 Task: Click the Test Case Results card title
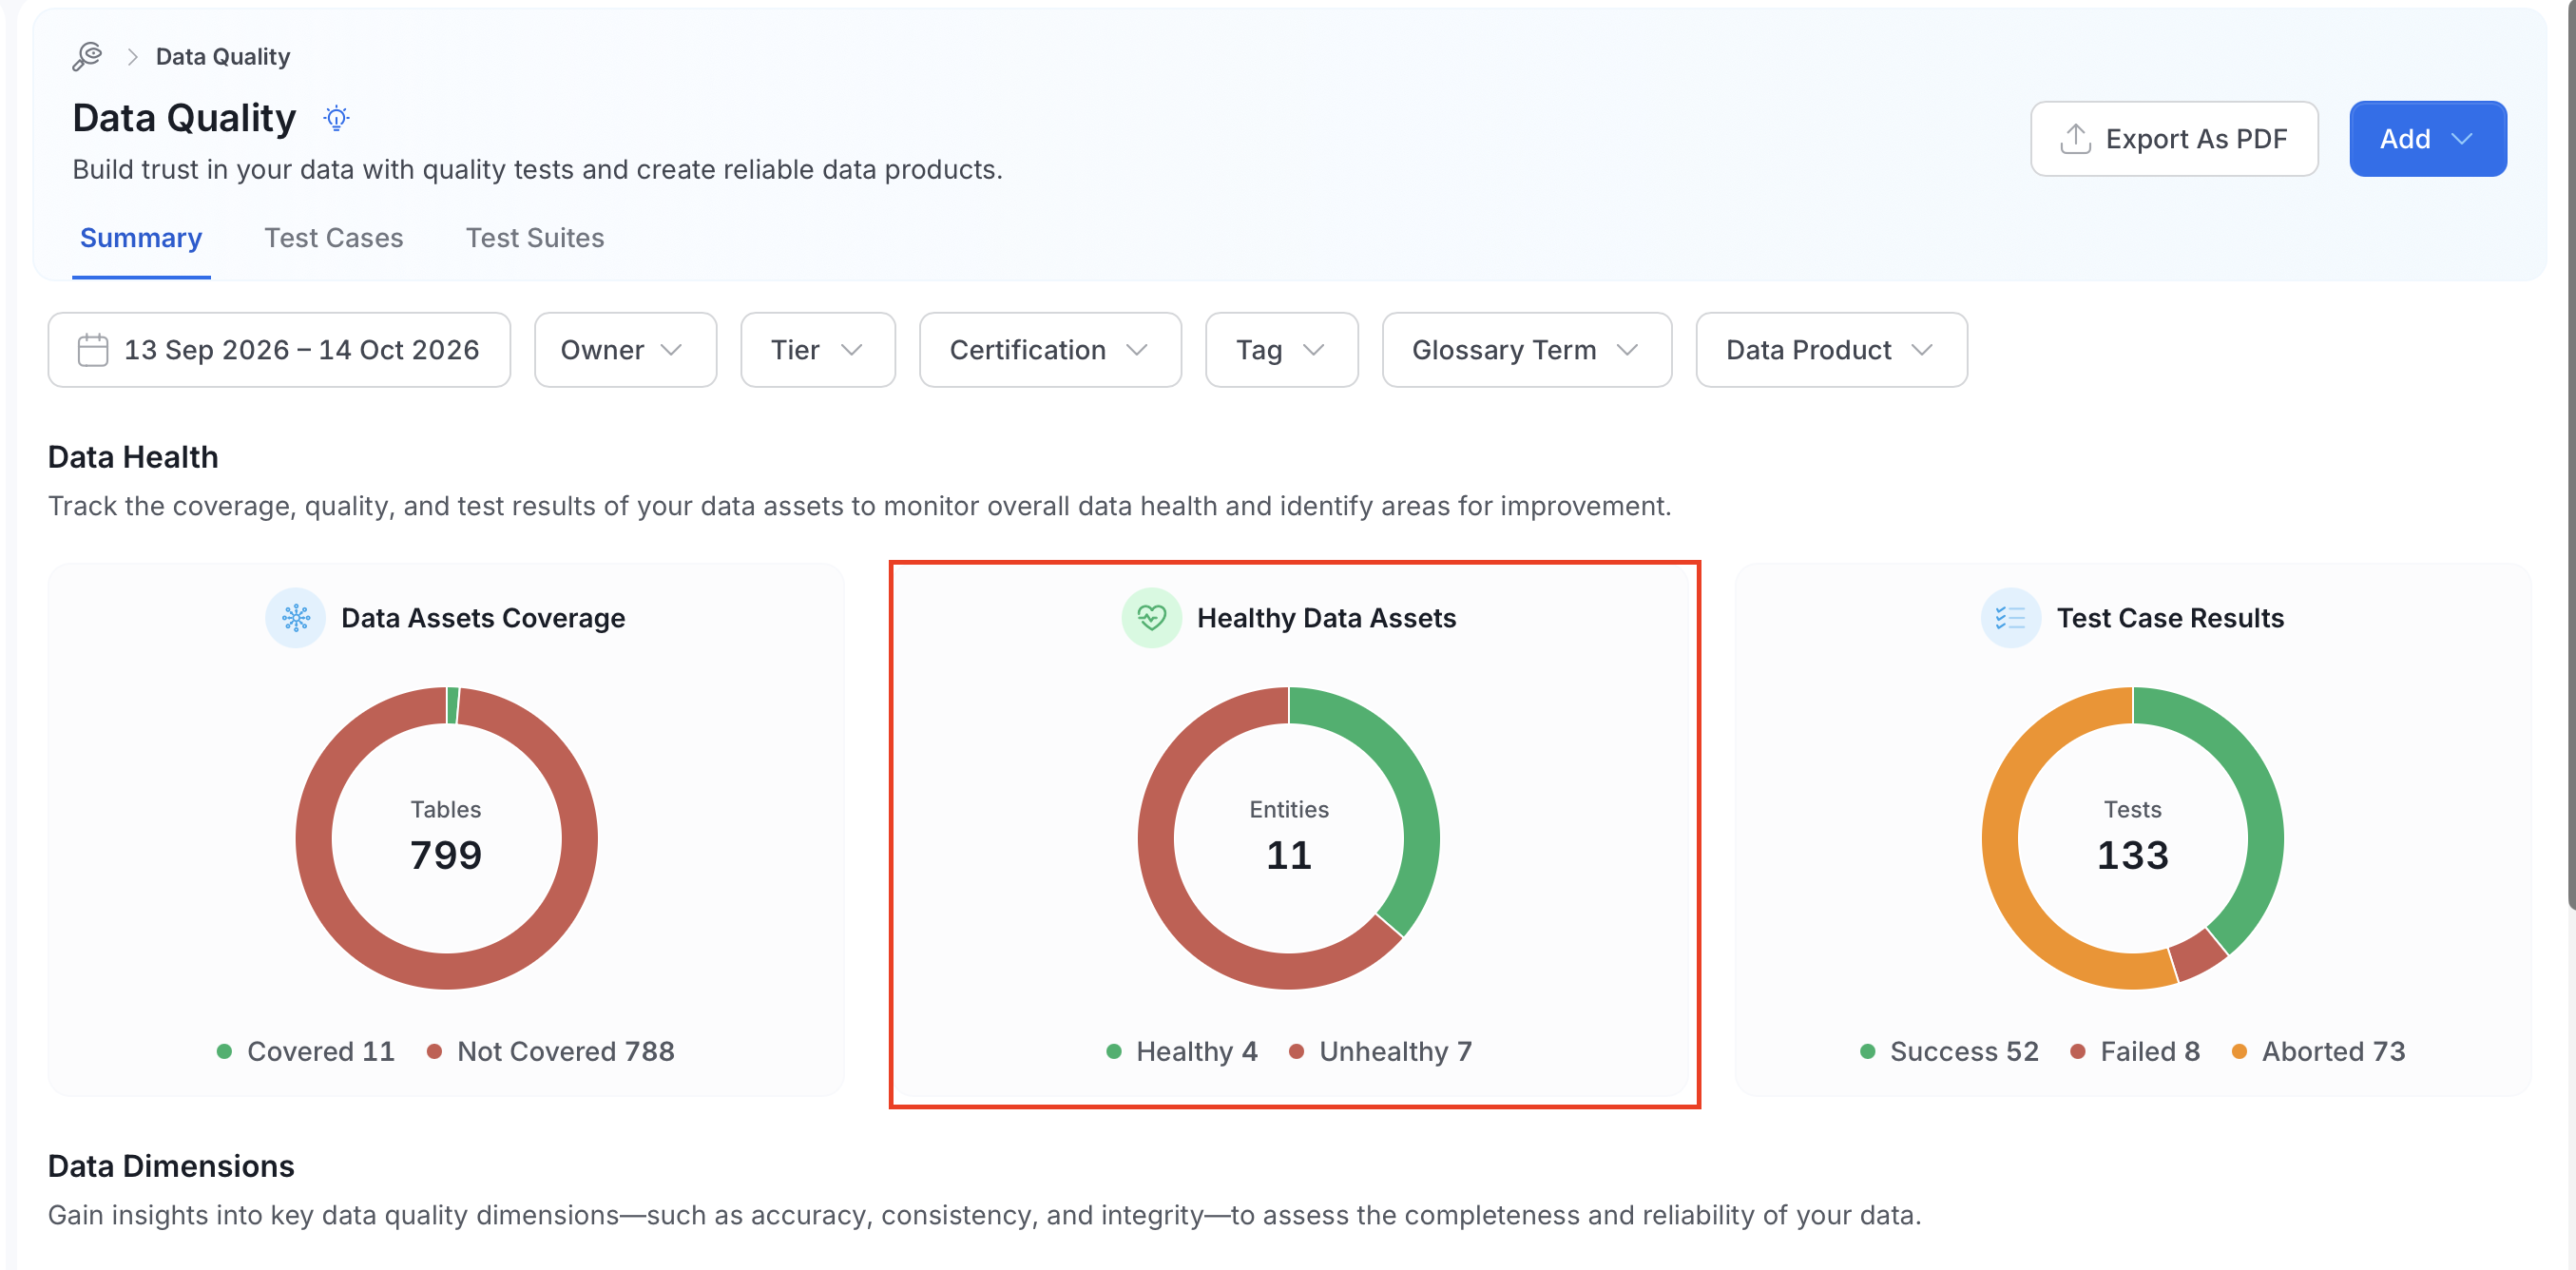2170,618
